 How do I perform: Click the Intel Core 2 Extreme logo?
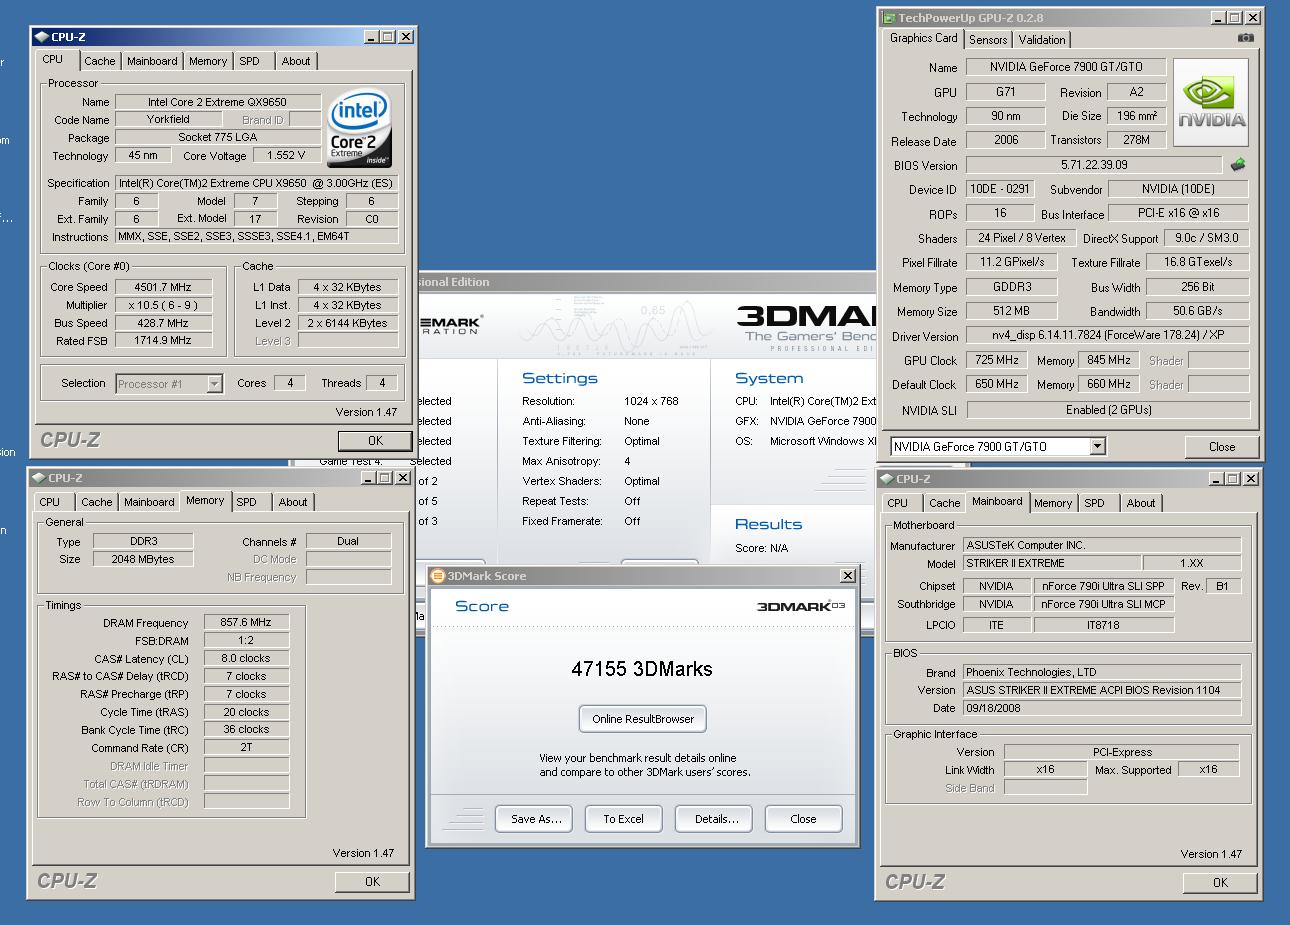coord(360,128)
